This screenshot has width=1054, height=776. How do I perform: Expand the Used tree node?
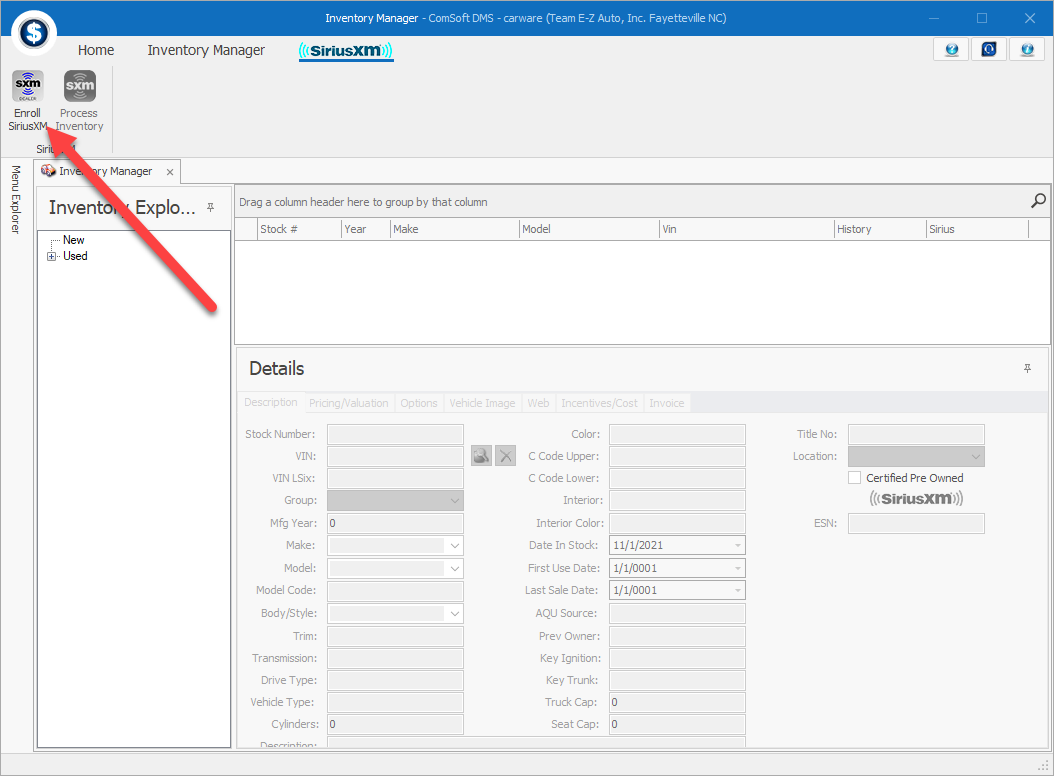pyautogui.click(x=51, y=256)
